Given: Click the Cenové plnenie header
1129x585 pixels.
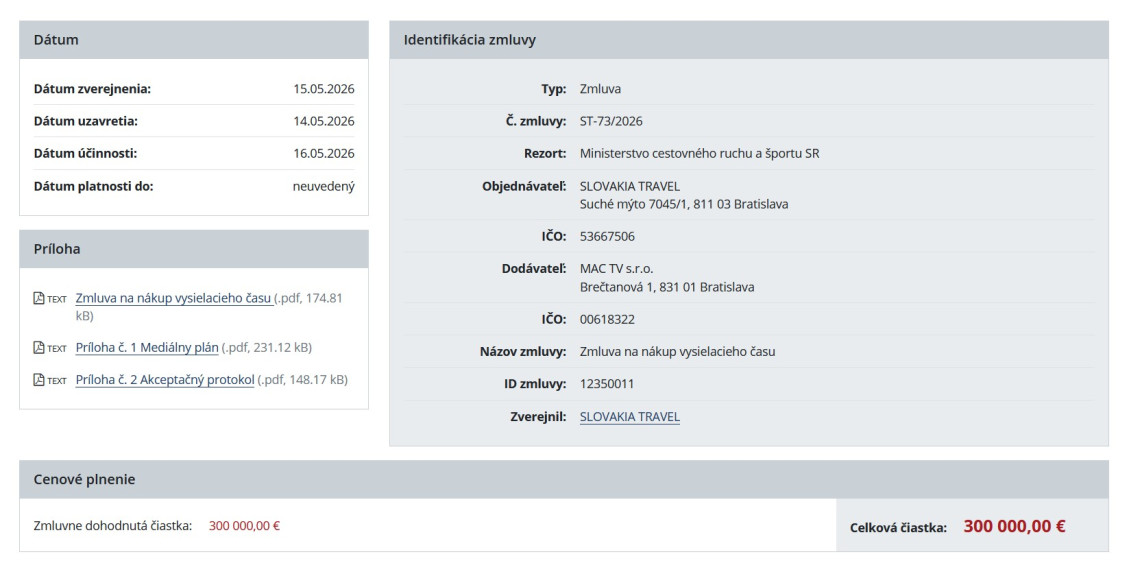Looking at the screenshot, I should point(564,480).
